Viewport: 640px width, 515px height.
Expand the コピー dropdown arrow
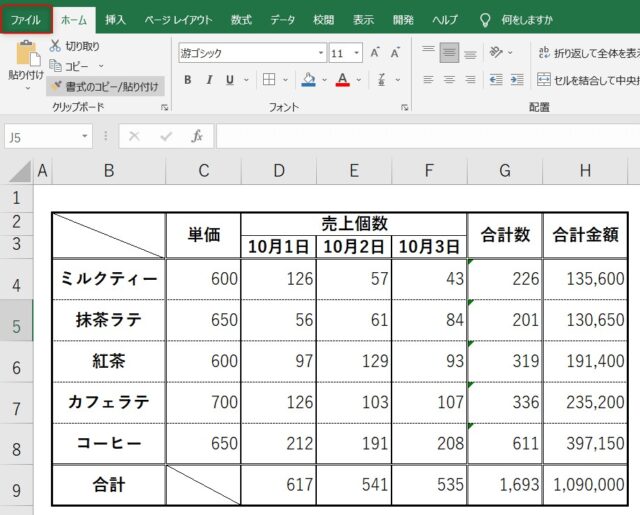(101, 66)
